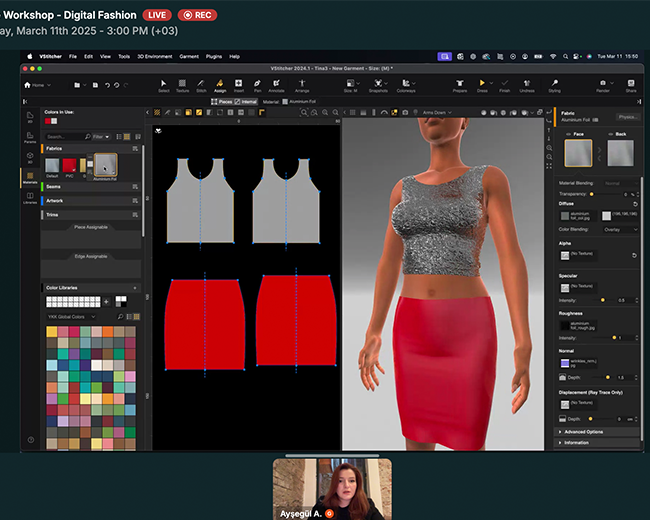Open the Libraries sidebar panel
The width and height of the screenshot is (650, 520).
[x=30, y=198]
